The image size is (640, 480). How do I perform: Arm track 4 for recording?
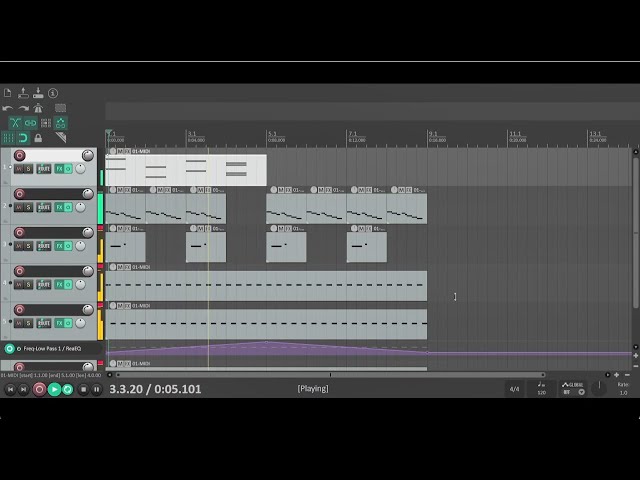point(20,271)
